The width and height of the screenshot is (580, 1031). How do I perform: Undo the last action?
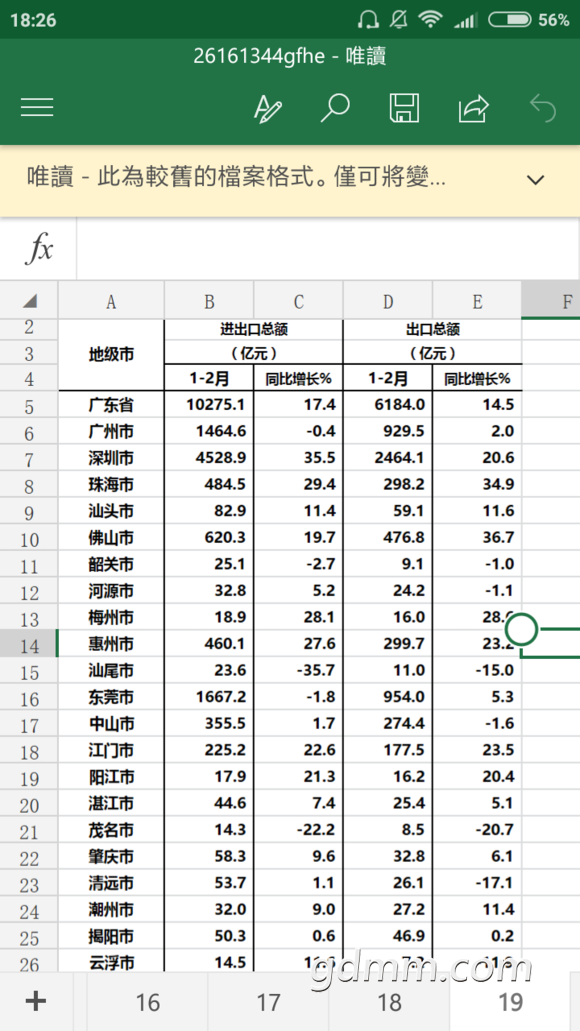tap(543, 108)
